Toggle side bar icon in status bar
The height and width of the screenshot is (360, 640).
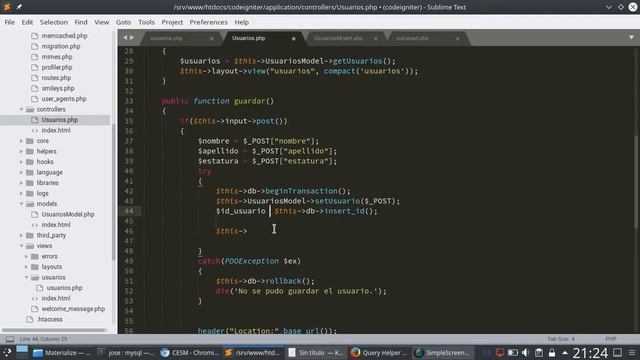coord(10,339)
